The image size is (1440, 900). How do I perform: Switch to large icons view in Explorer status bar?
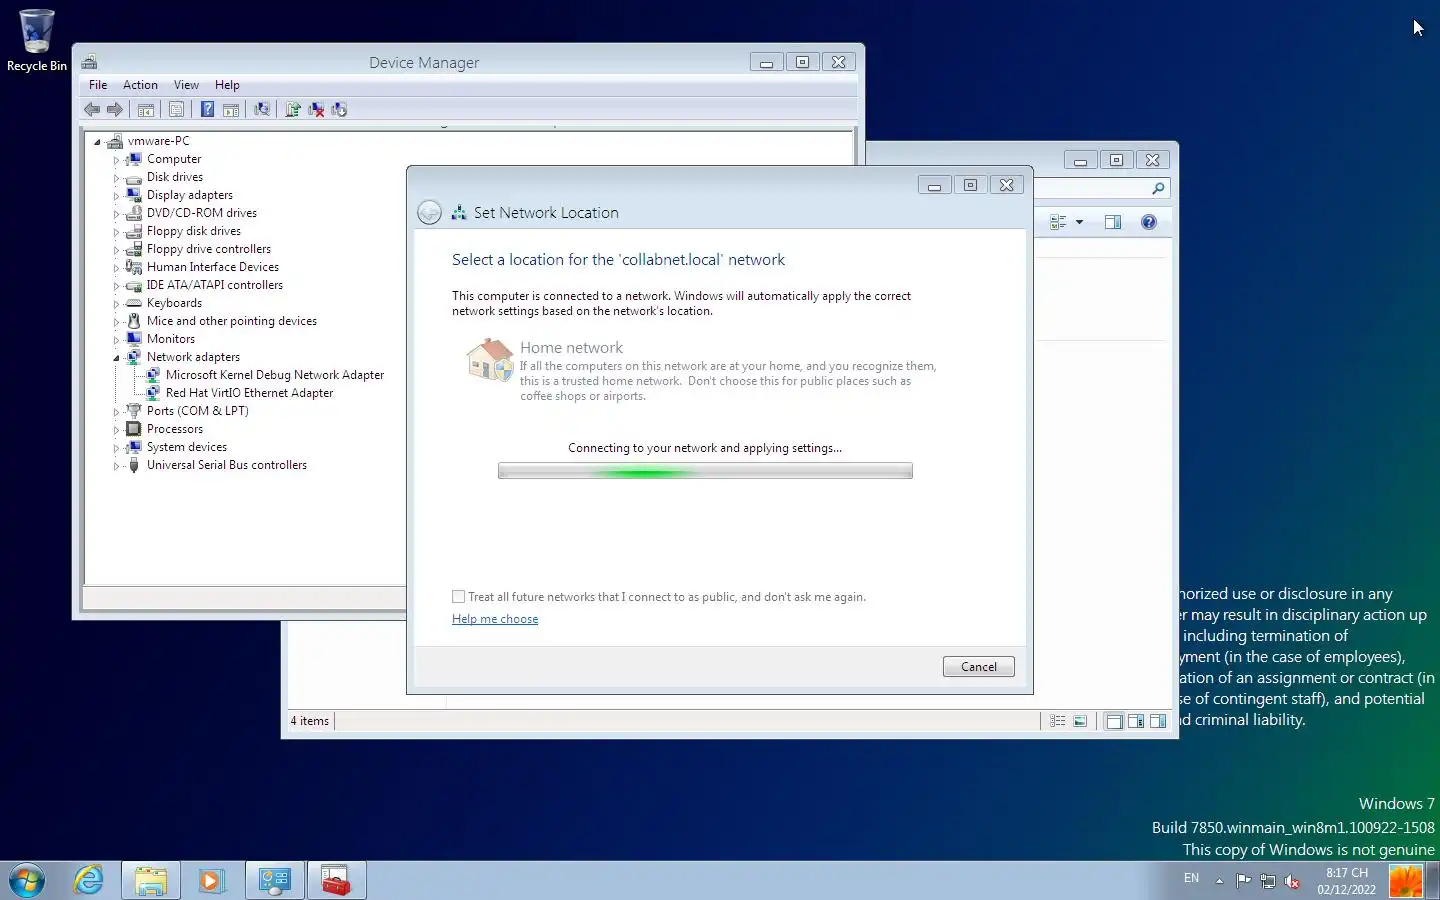click(1080, 721)
